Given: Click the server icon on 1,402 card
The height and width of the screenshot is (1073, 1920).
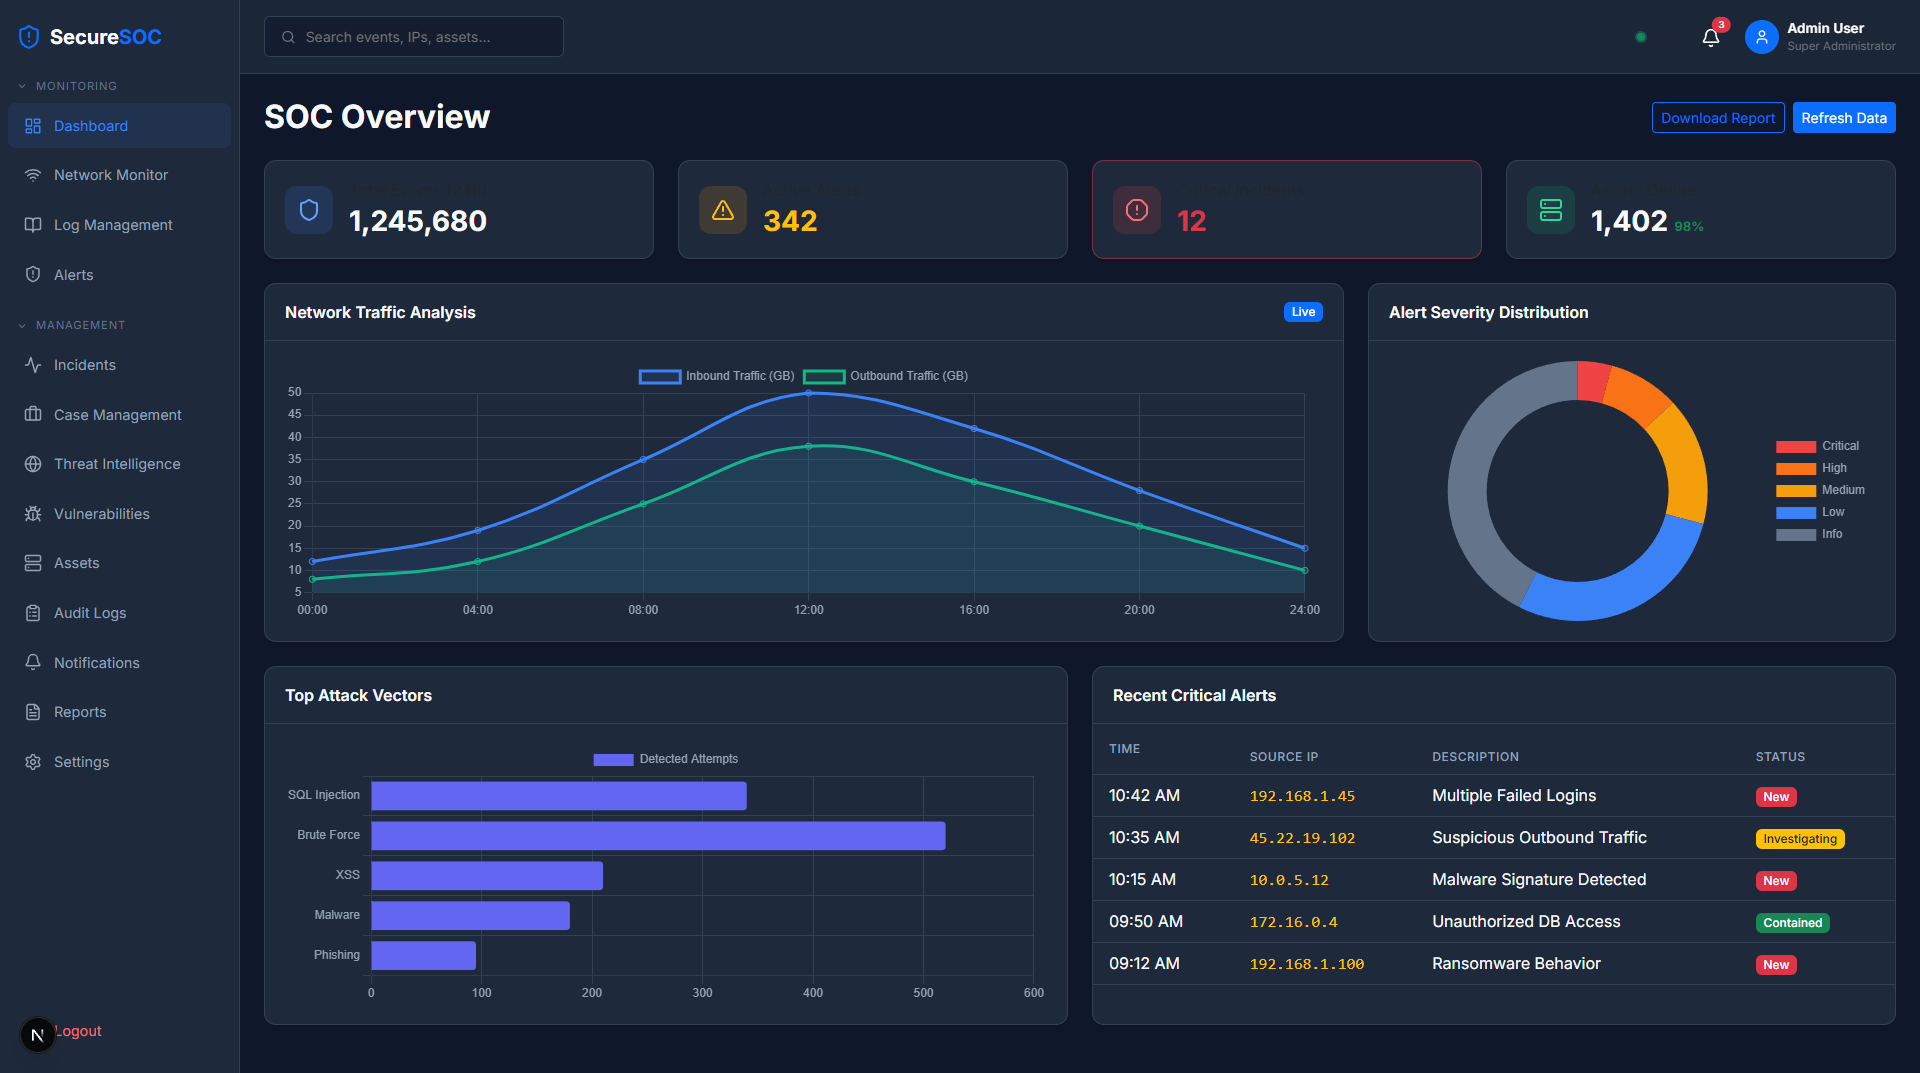Looking at the screenshot, I should (1551, 210).
